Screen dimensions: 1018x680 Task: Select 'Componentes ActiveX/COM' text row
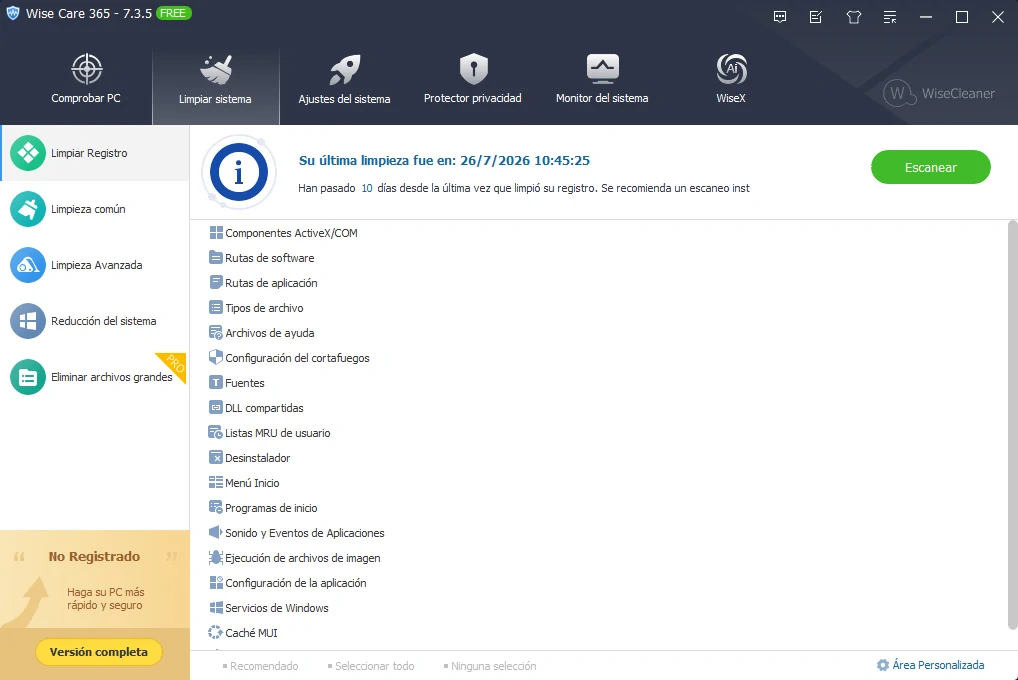tap(292, 233)
